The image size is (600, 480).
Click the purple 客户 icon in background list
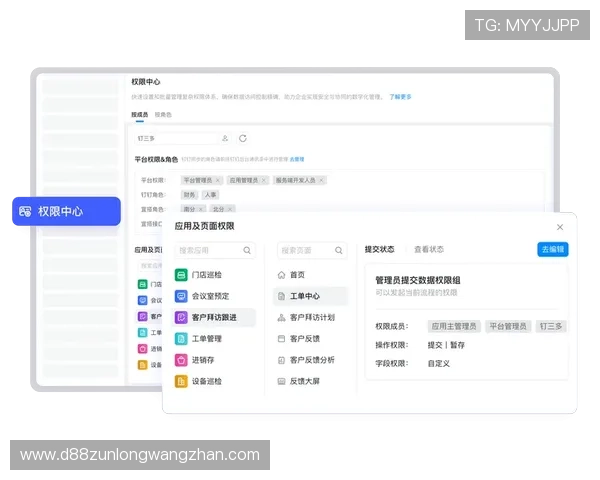click(142, 316)
